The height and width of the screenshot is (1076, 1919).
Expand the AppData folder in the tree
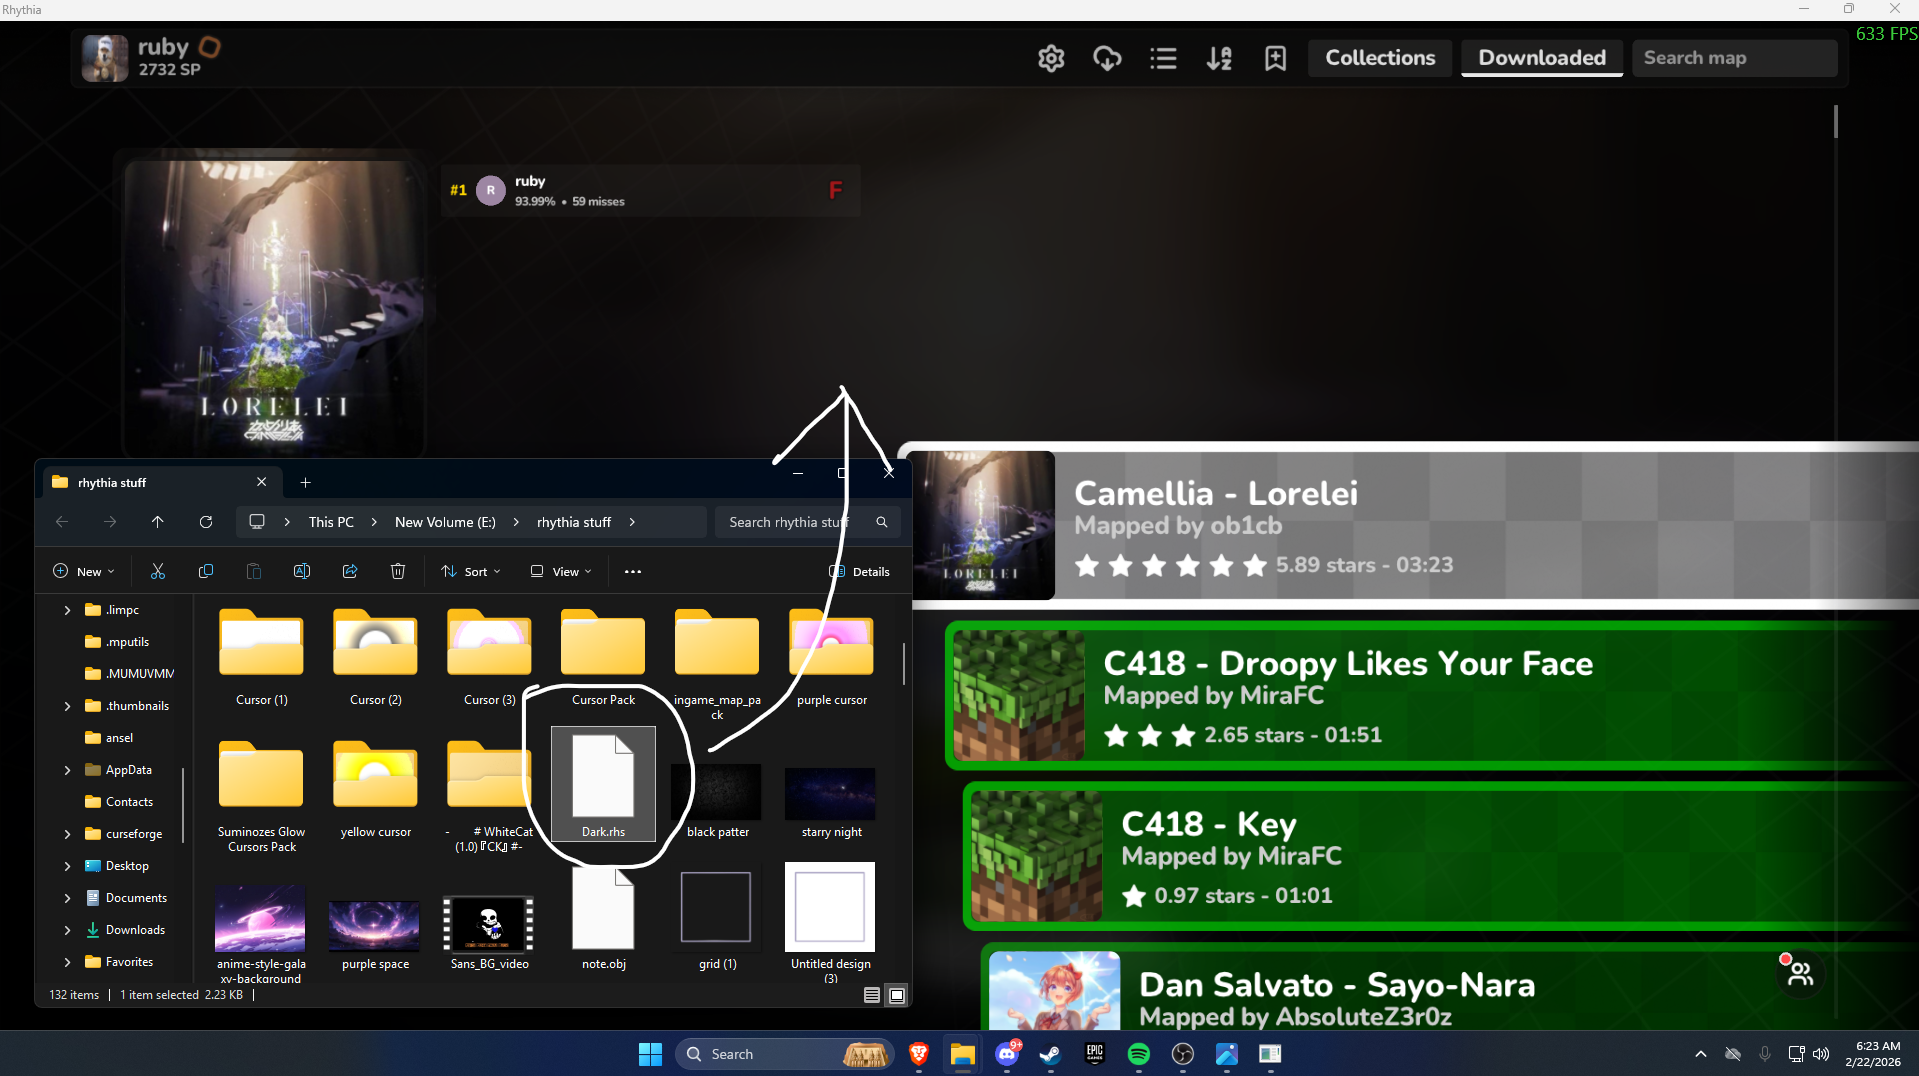(67, 770)
